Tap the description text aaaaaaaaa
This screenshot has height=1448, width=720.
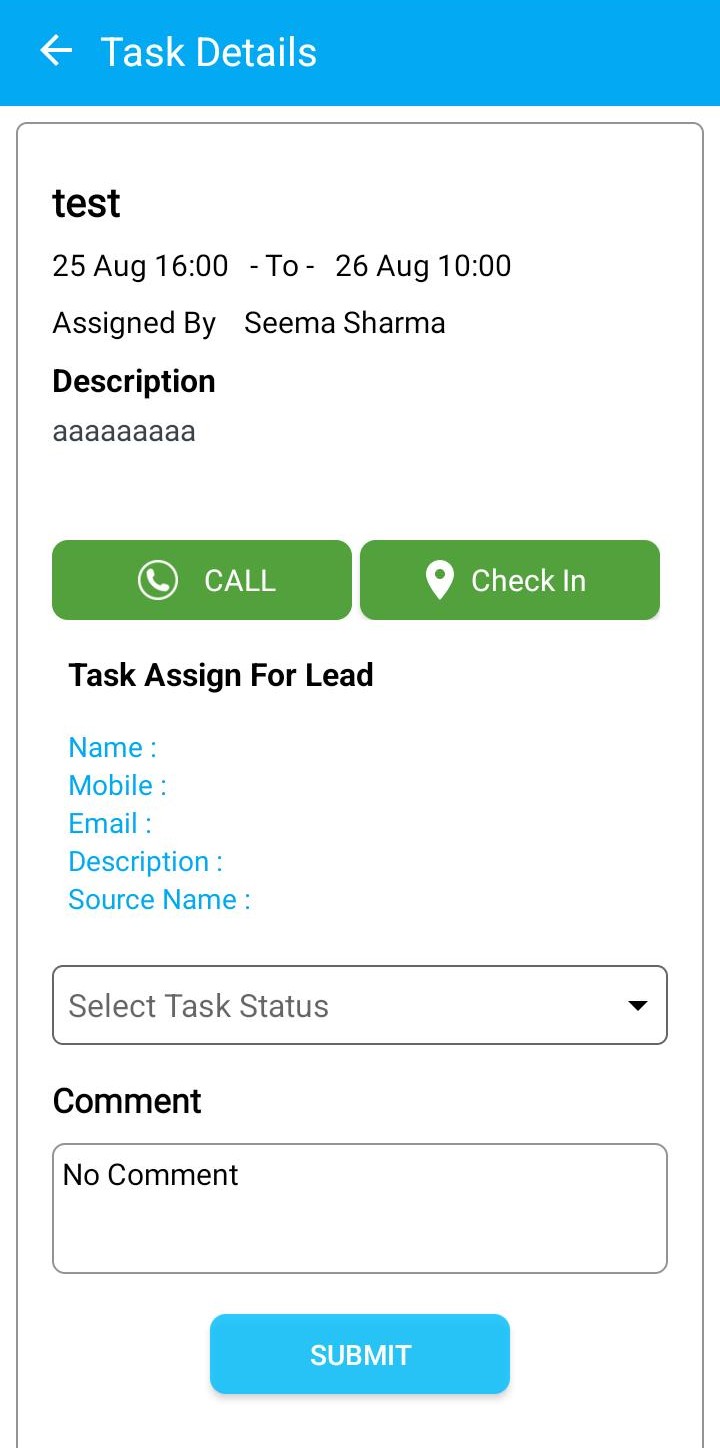124,432
